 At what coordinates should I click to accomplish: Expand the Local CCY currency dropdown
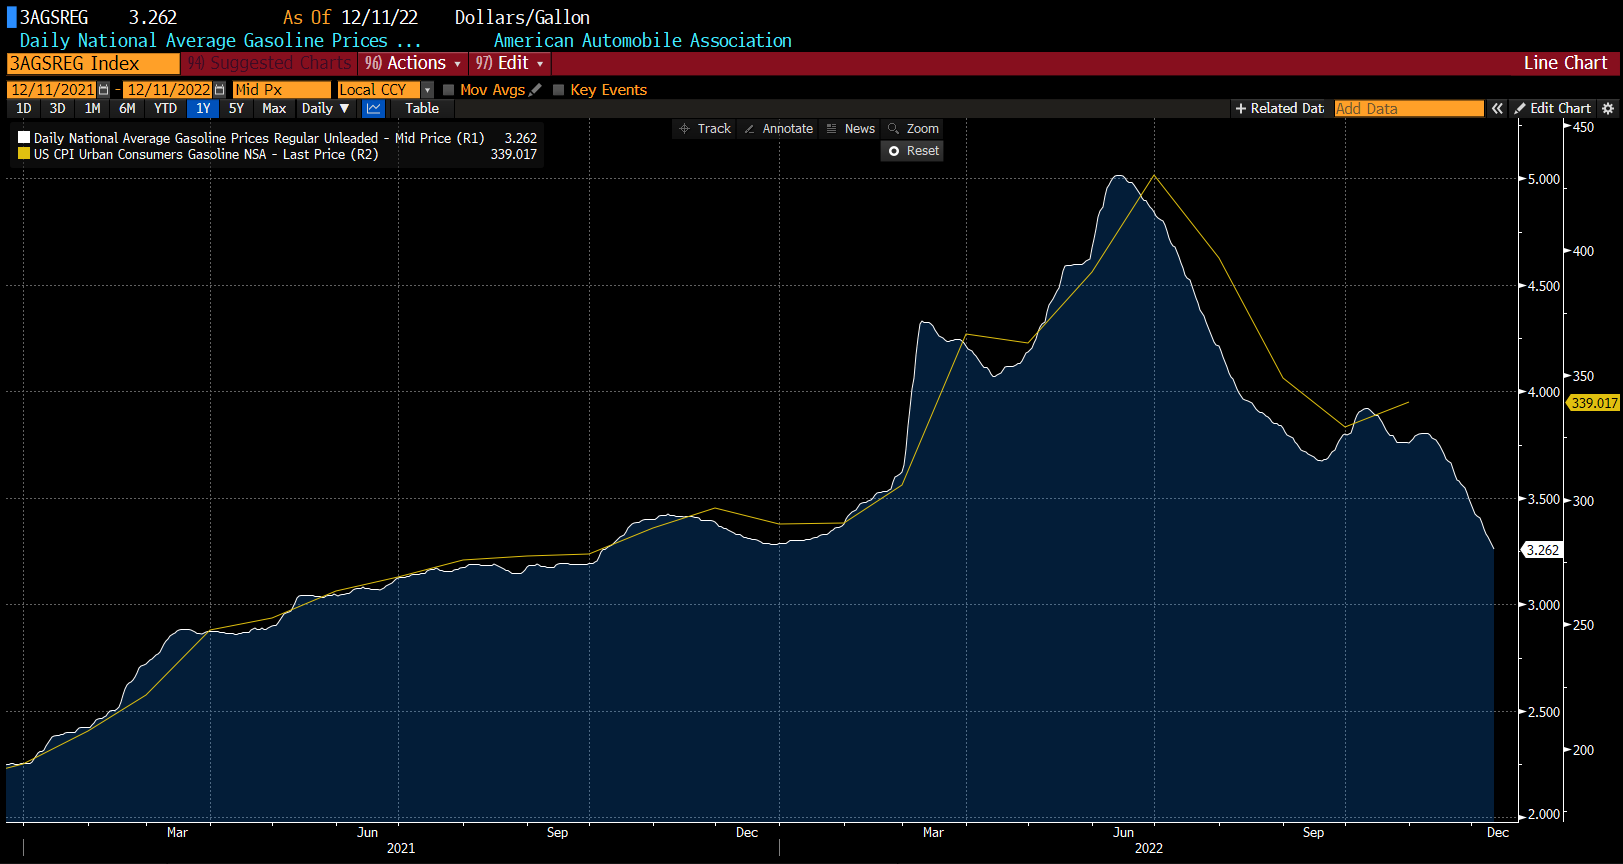click(x=427, y=90)
